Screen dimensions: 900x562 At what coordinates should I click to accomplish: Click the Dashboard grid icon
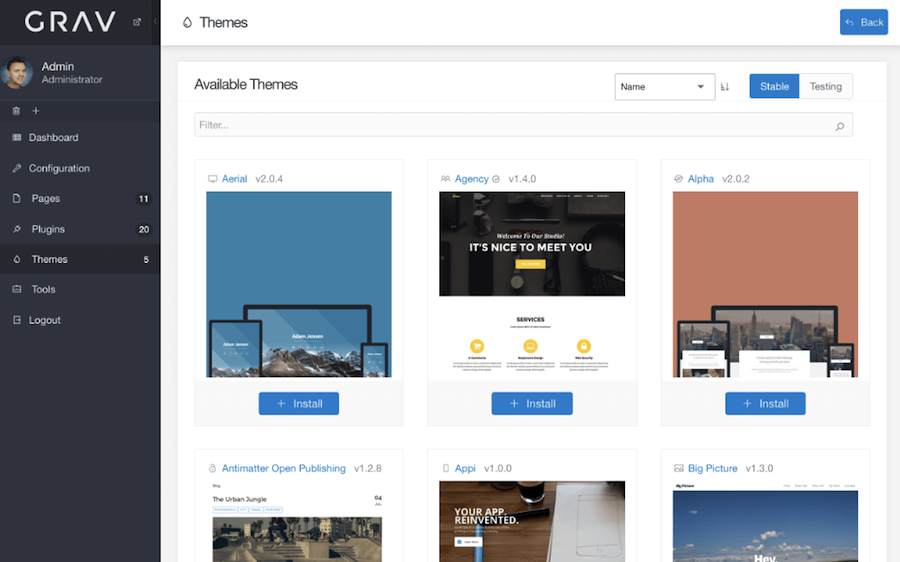[17, 137]
